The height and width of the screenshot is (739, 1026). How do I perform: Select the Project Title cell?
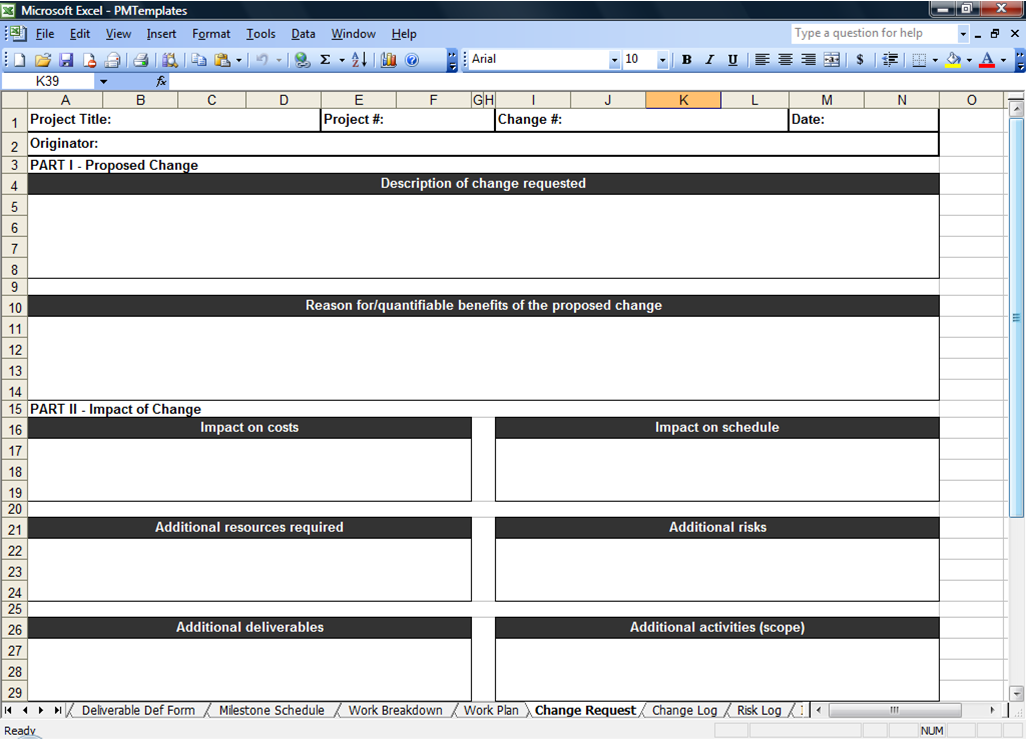(x=174, y=120)
